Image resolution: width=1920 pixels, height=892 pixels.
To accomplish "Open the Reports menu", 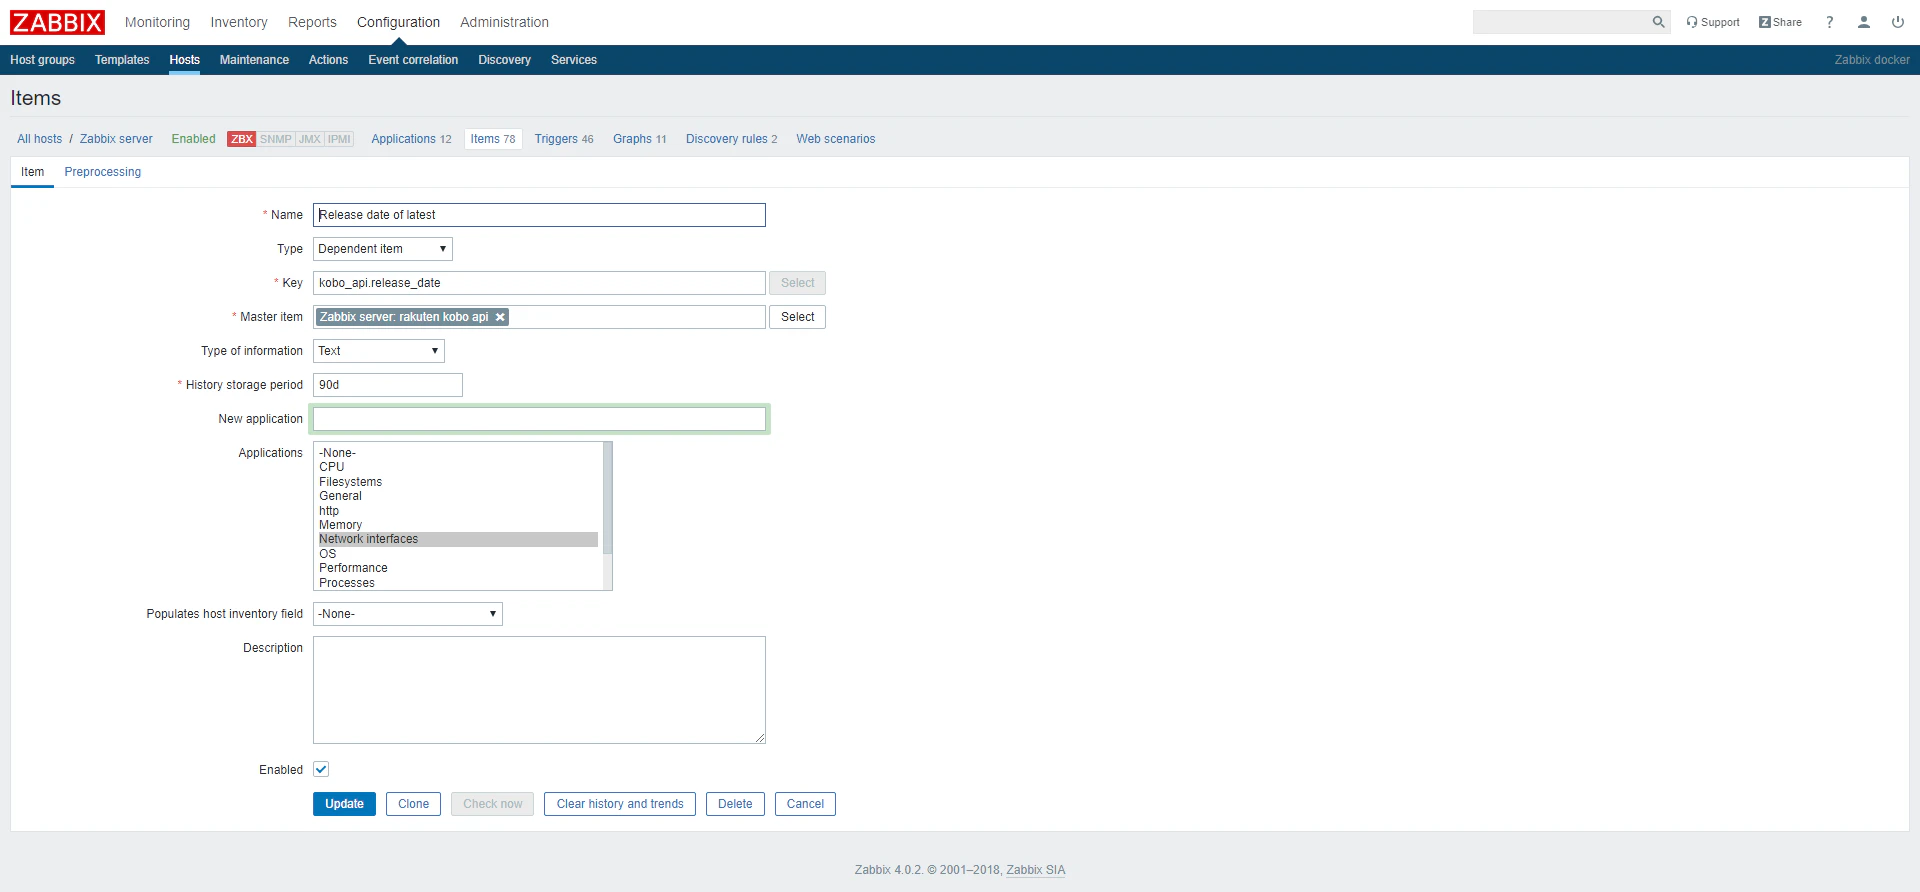I will tap(312, 22).
